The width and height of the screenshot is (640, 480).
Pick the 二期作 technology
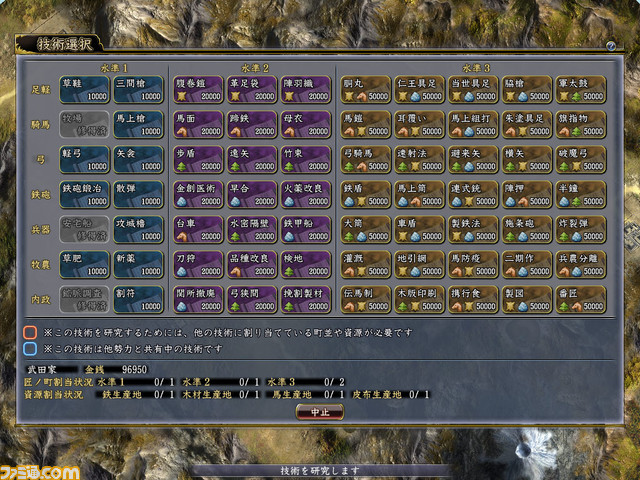pyautogui.click(x=527, y=265)
